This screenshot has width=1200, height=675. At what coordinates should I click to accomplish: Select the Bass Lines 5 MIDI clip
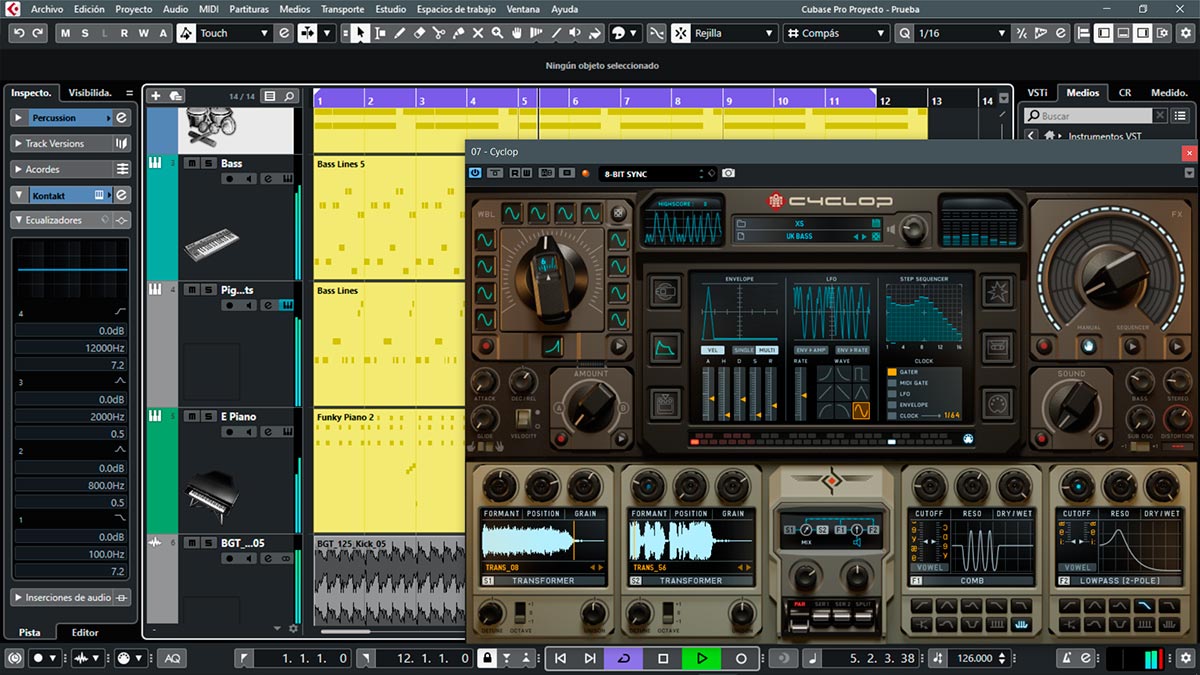point(389,217)
